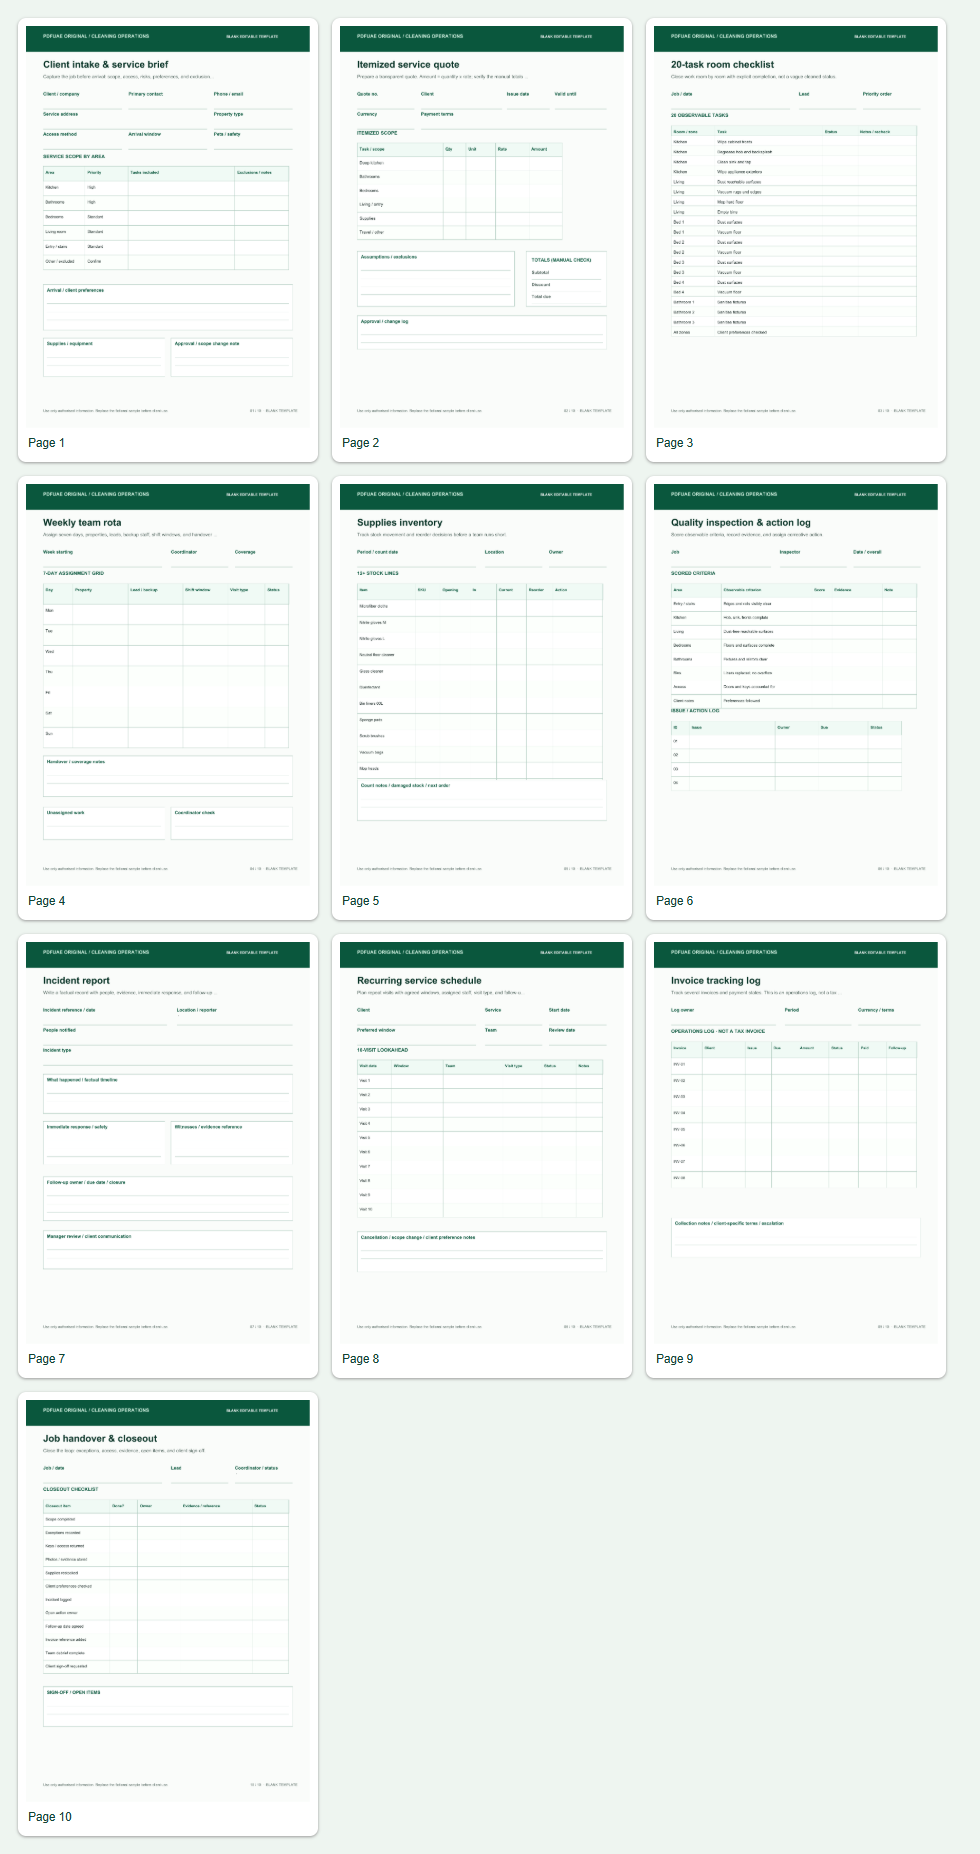Click the 'Recurring service schedule' heading
This screenshot has height=1854, width=980.
(419, 980)
